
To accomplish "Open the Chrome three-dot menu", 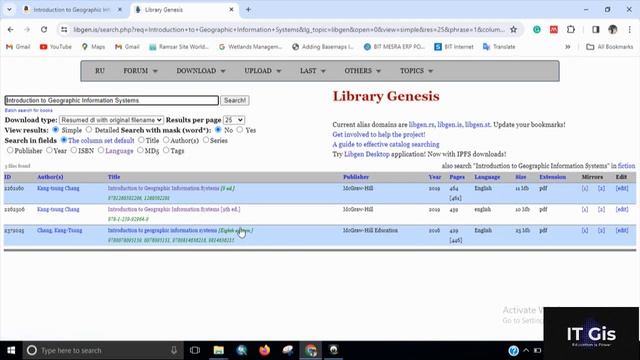I will 629,29.
